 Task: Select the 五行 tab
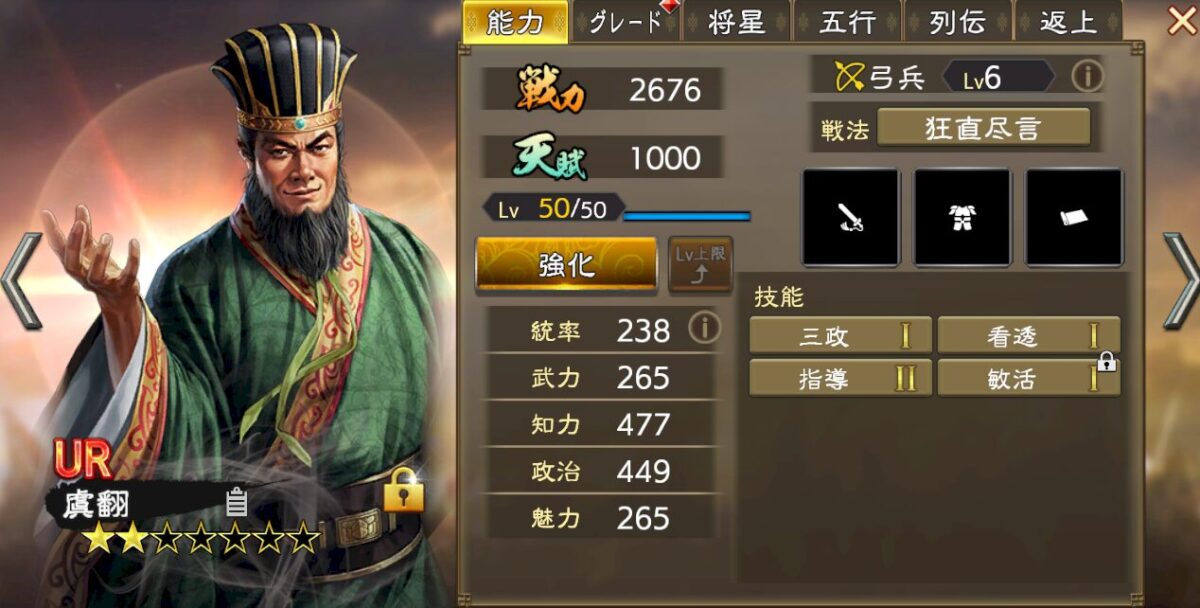847,22
